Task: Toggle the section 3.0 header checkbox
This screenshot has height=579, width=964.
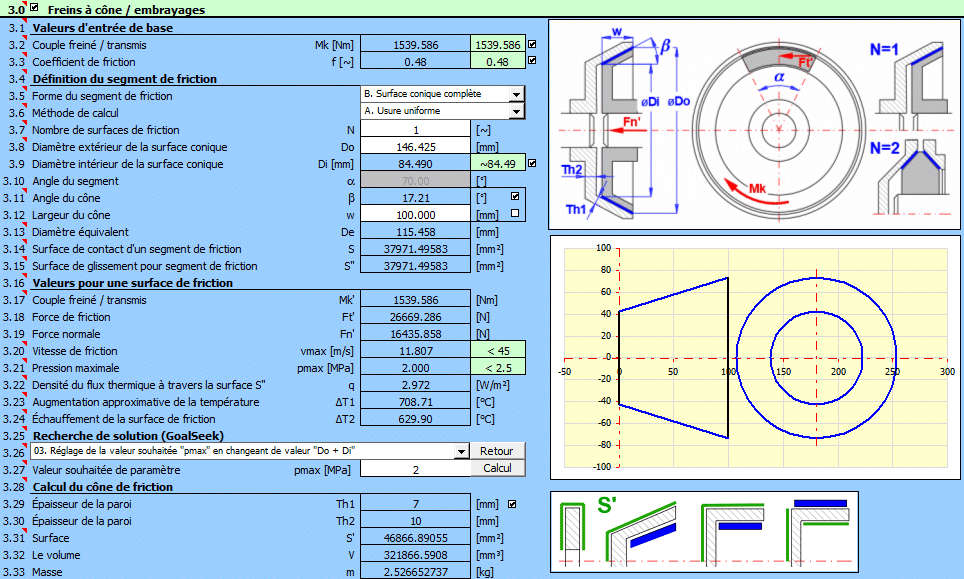Action: 35,9
